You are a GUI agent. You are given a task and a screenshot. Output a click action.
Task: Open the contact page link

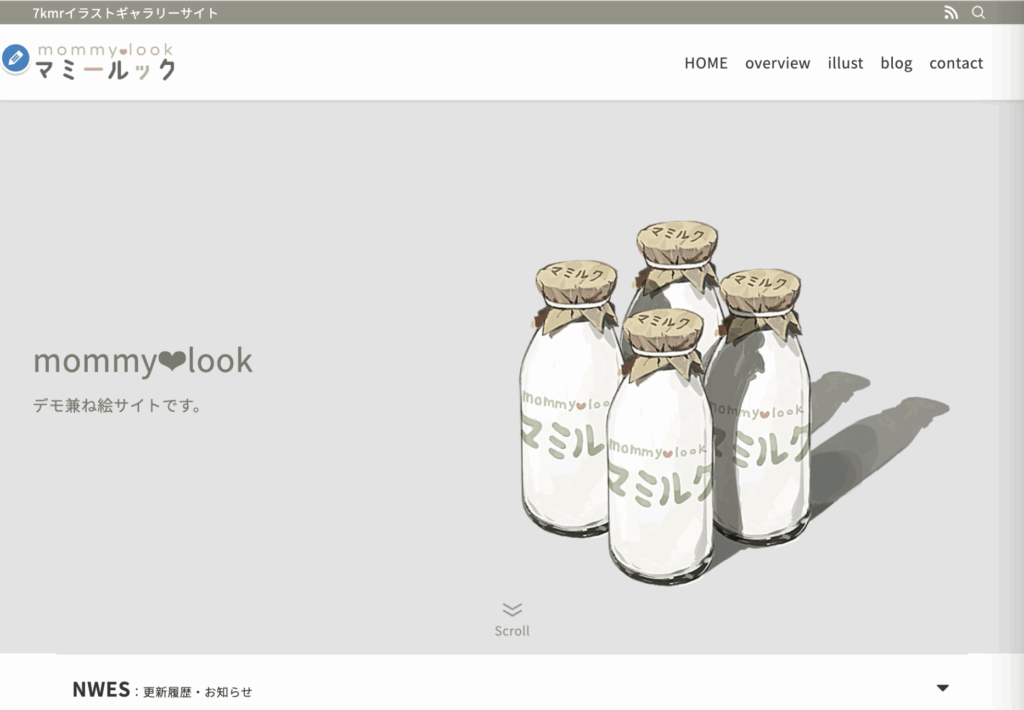[956, 63]
